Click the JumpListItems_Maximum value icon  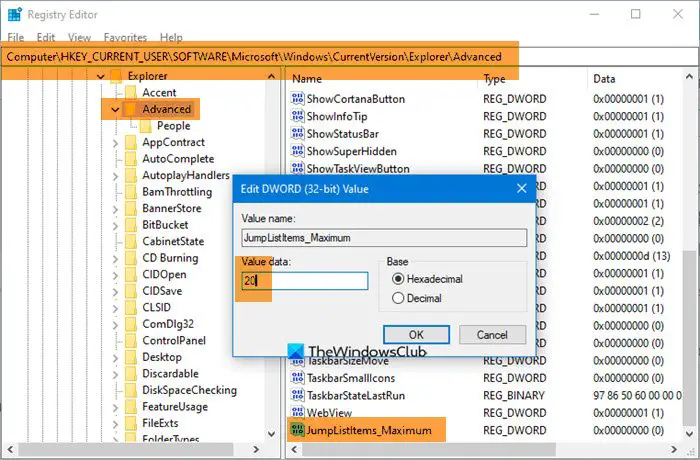[297, 430]
